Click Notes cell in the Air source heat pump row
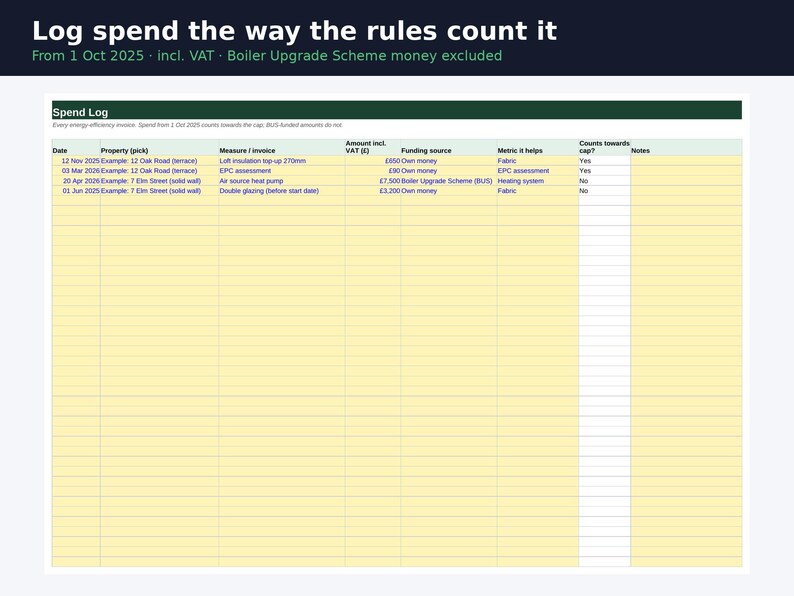The height and width of the screenshot is (596, 794). coord(686,181)
